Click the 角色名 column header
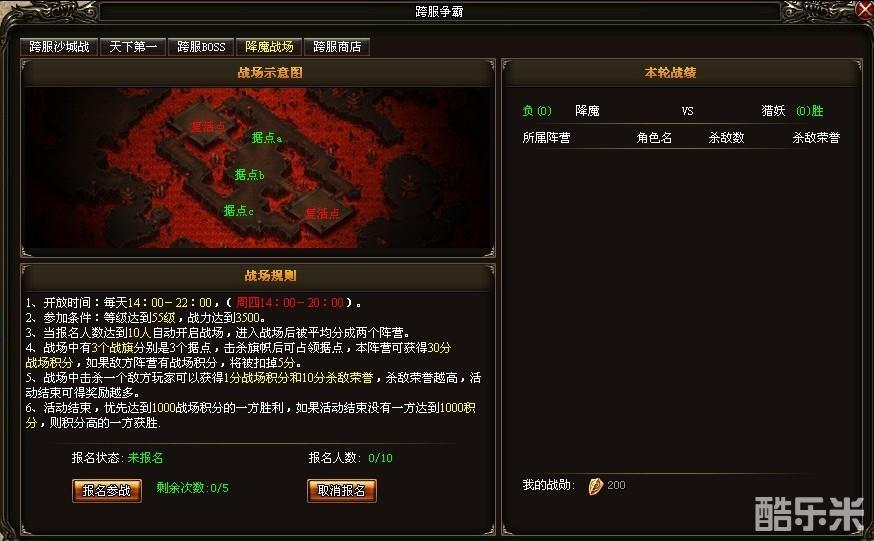This screenshot has height=541, width=874. 654,138
